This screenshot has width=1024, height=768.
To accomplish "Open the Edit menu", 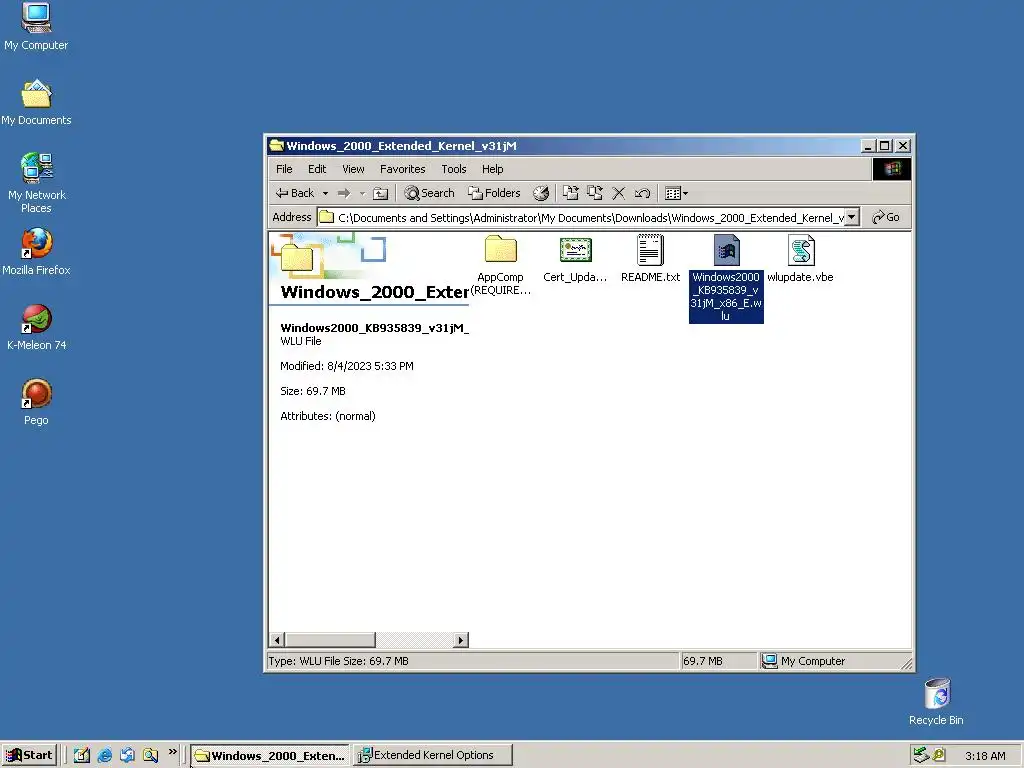I will click(x=317, y=169).
